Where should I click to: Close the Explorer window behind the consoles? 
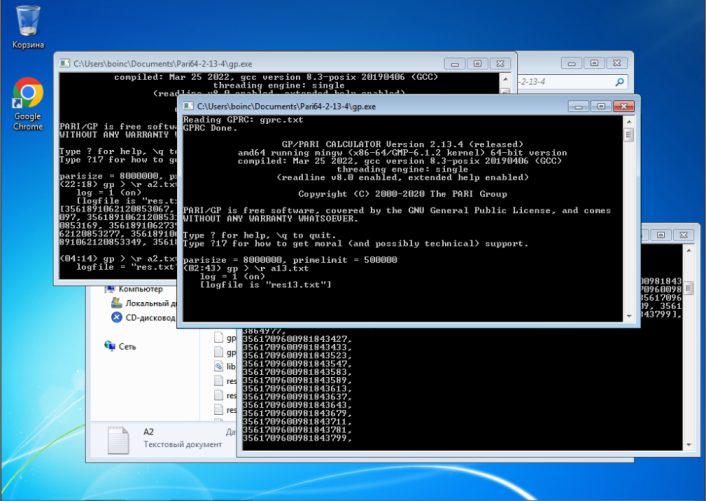[617, 63]
